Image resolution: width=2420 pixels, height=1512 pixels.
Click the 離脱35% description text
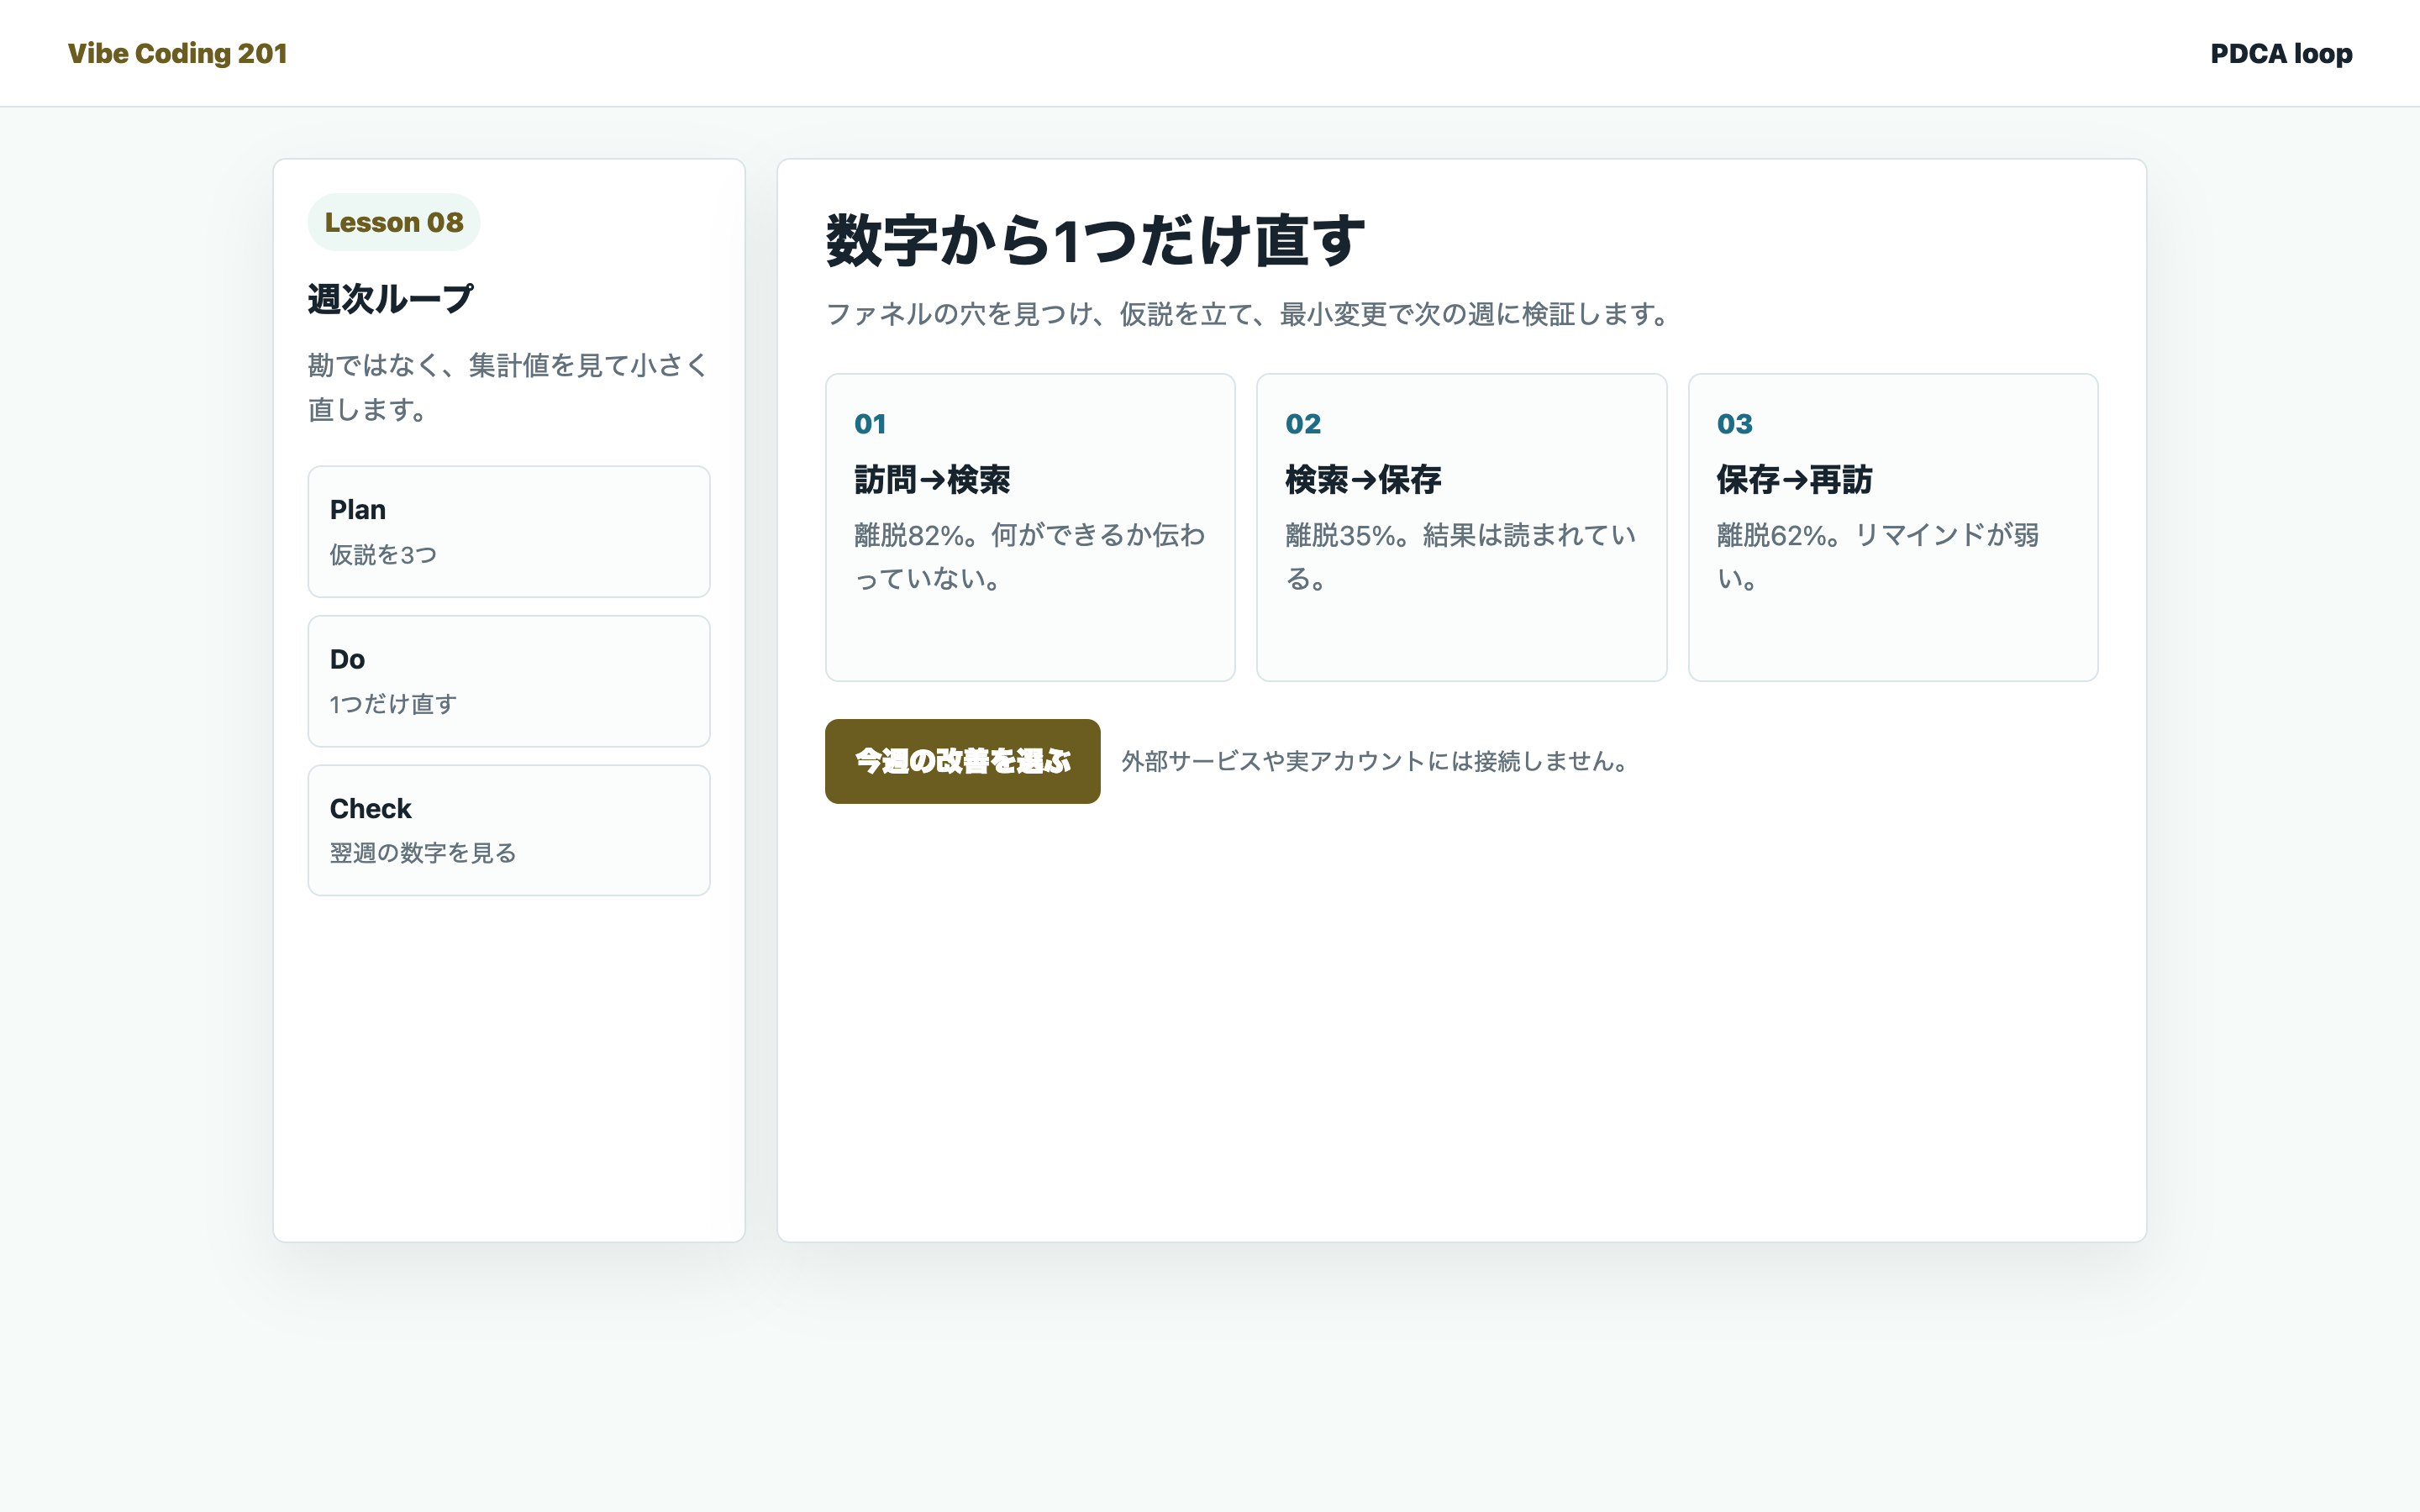(x=1461, y=557)
